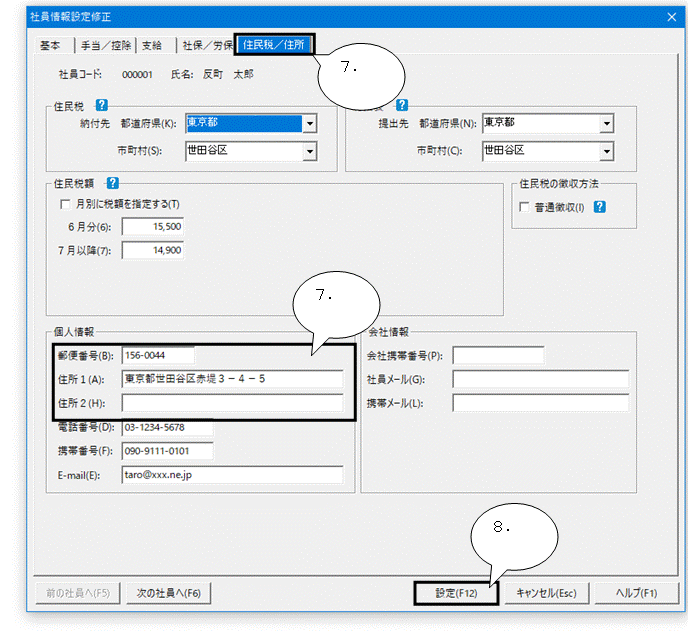This screenshot has width=688, height=640.
Task: Click 設定(F12) button
Action: (x=456, y=594)
